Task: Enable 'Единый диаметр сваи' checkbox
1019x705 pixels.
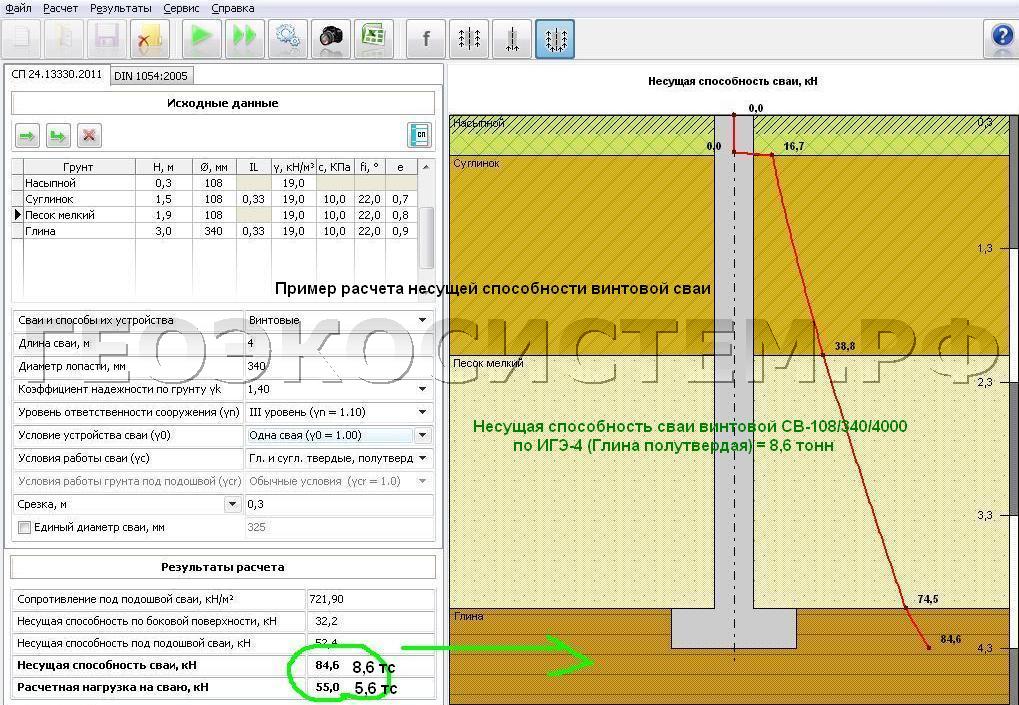Action: coord(25,527)
